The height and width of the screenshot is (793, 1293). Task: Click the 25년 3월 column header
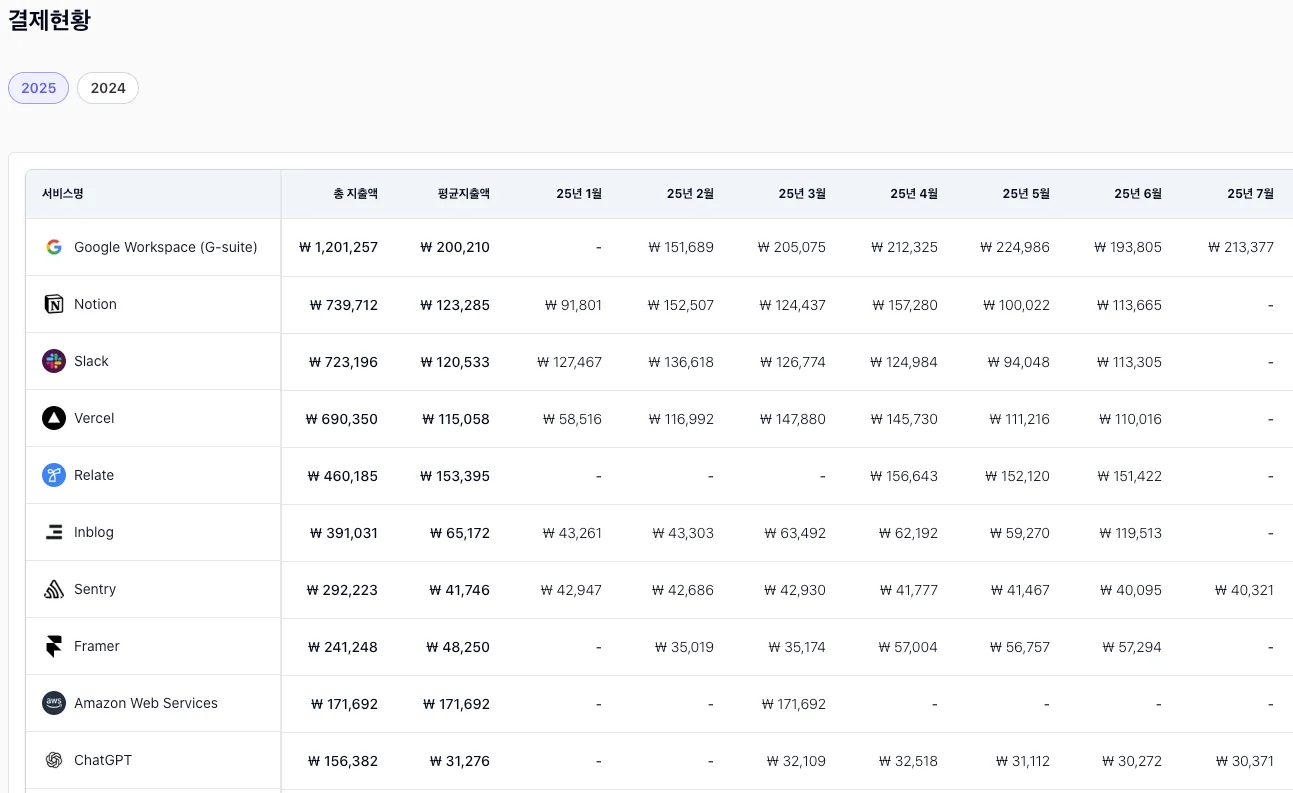coord(802,194)
